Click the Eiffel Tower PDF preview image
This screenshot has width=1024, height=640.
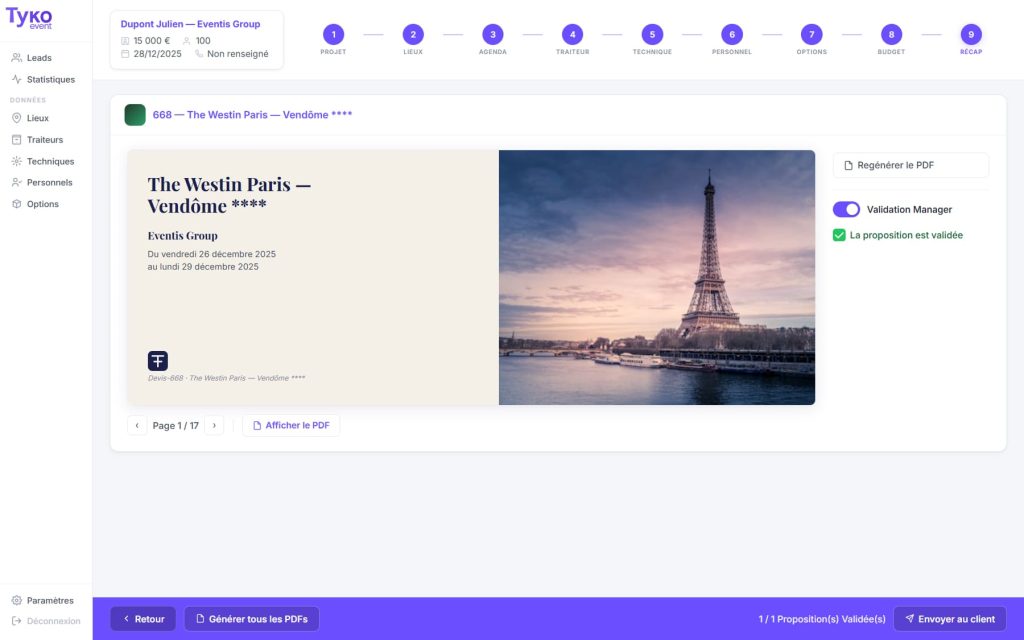click(657, 278)
